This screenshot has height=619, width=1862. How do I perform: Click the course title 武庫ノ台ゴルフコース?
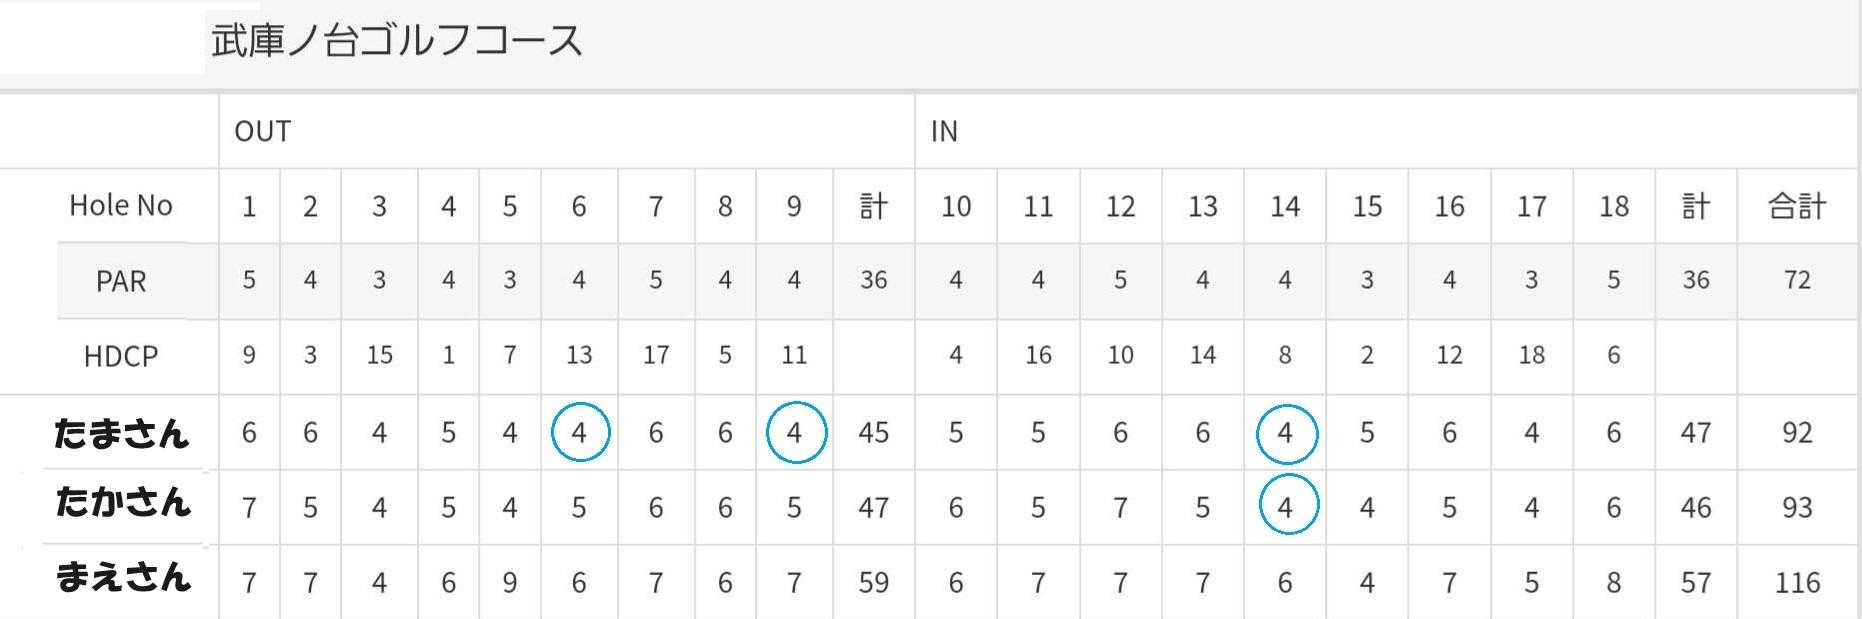tap(396, 41)
